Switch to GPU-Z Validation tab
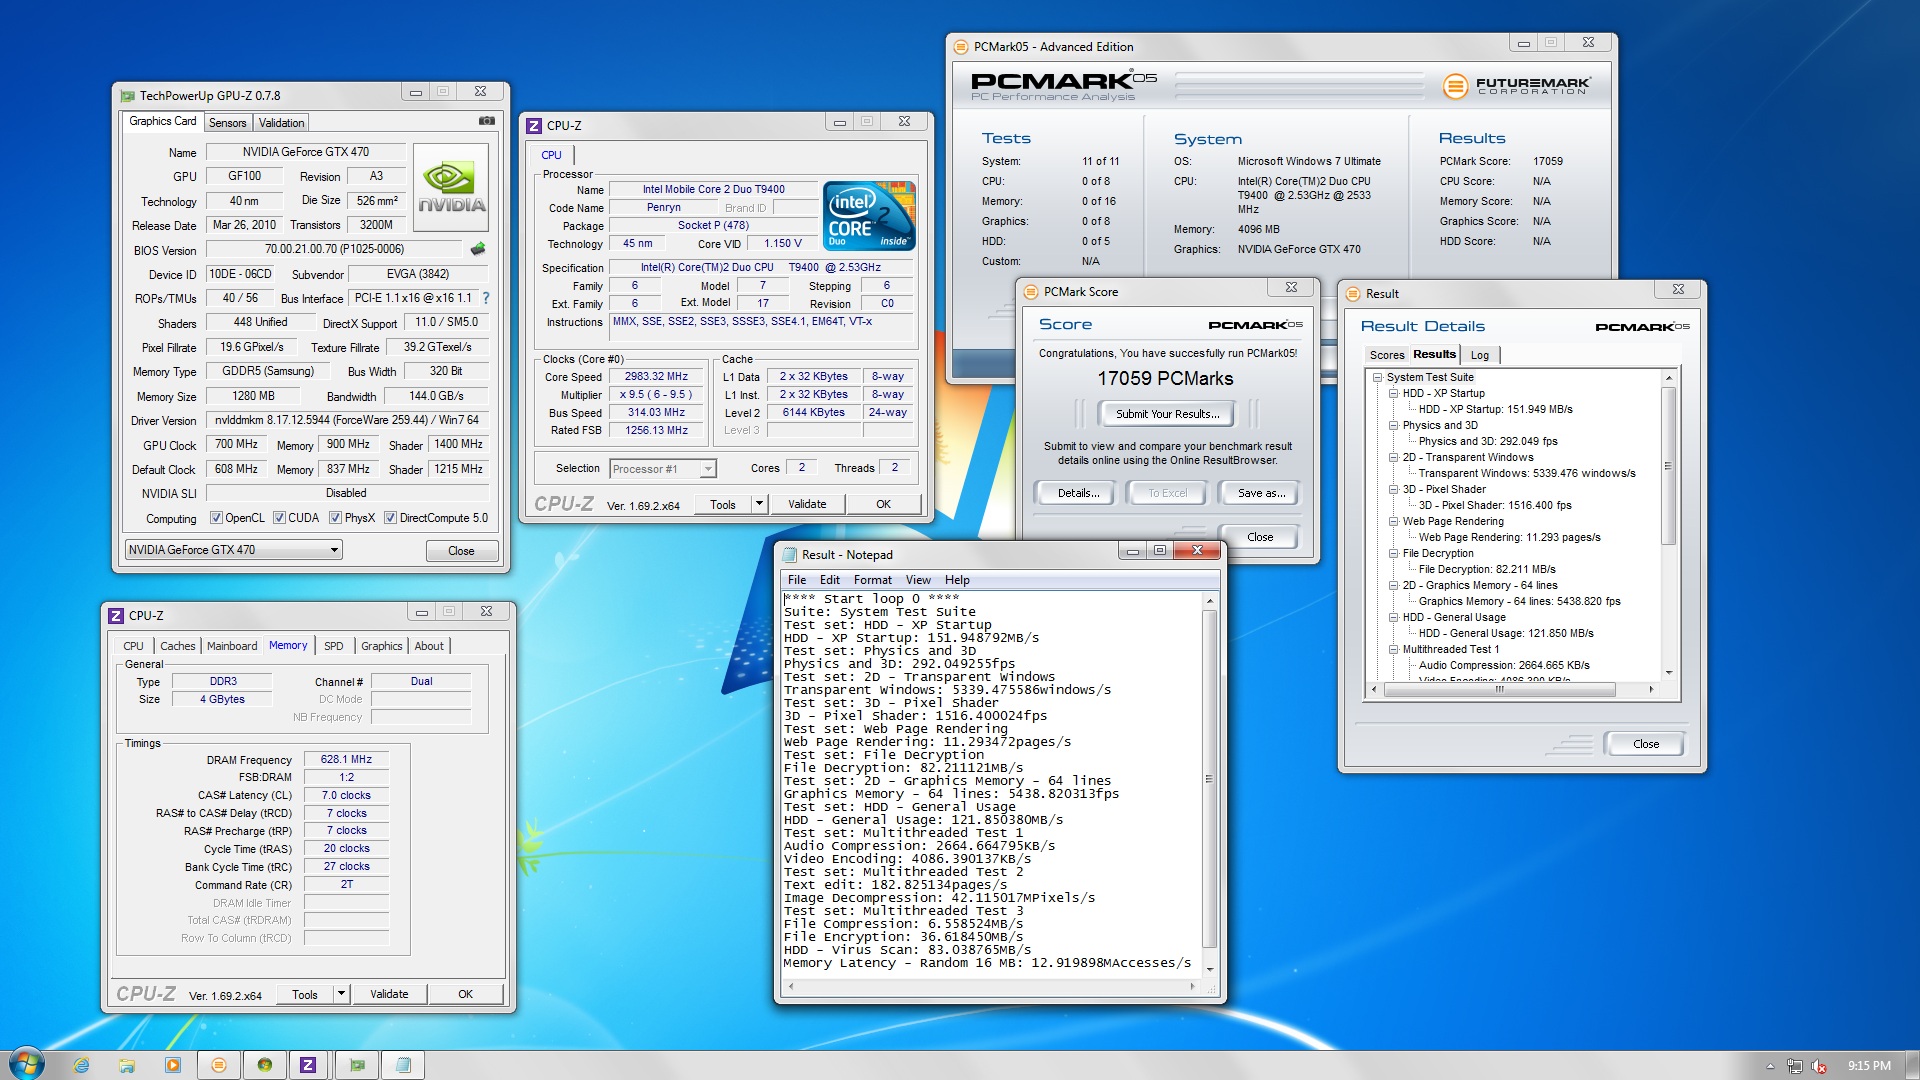 click(281, 123)
